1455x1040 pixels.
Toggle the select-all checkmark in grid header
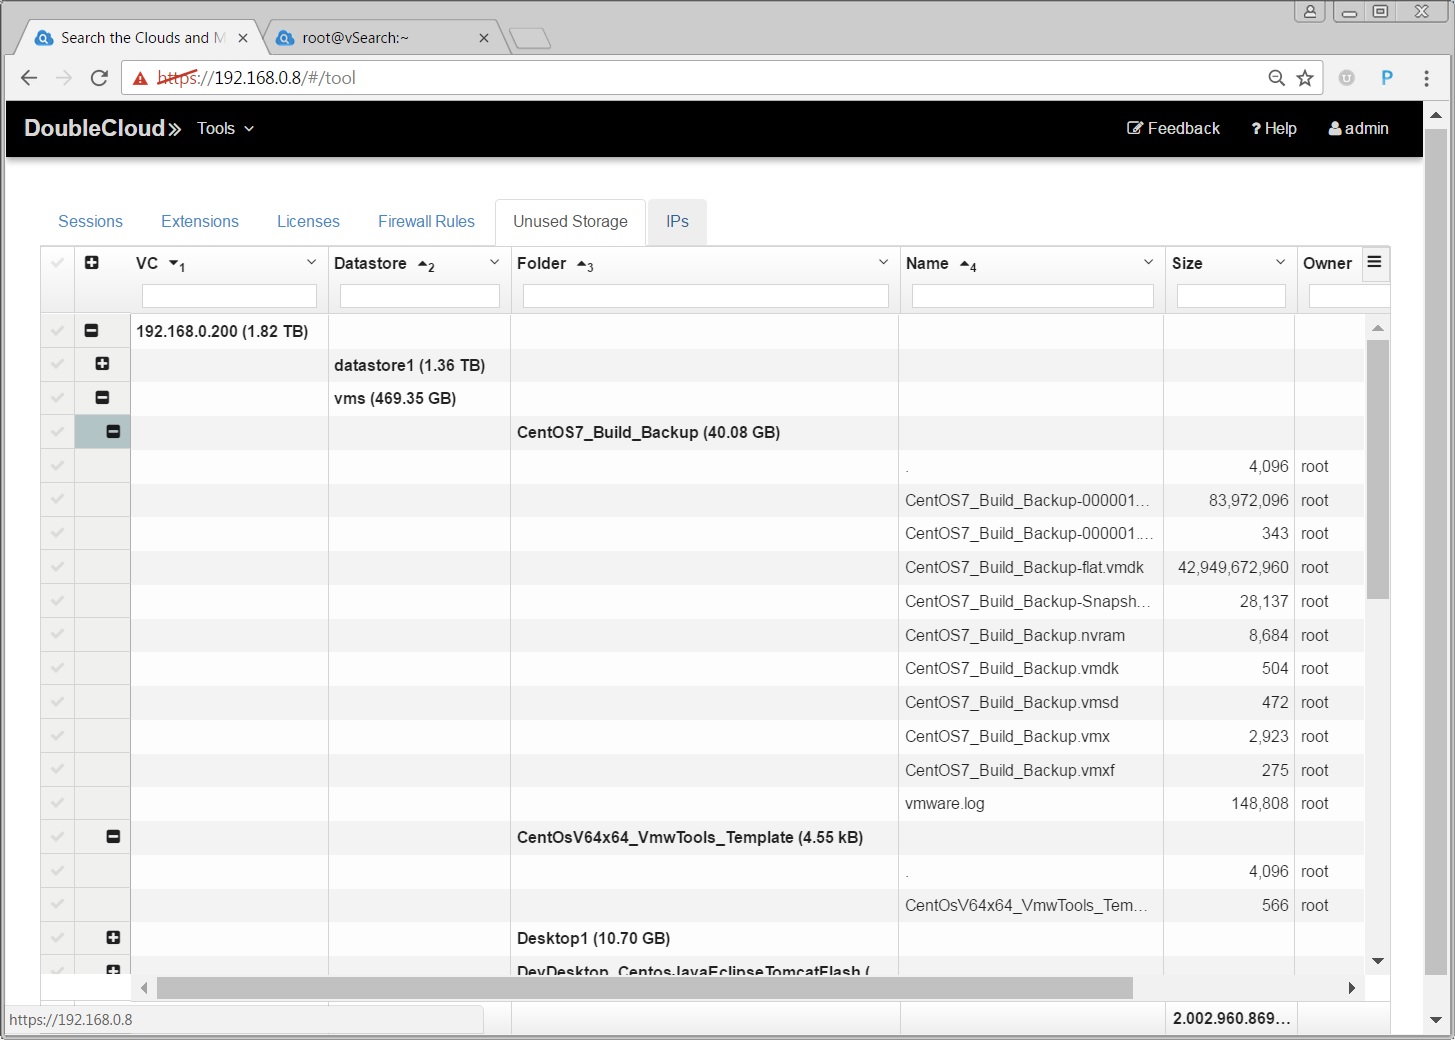coord(57,263)
